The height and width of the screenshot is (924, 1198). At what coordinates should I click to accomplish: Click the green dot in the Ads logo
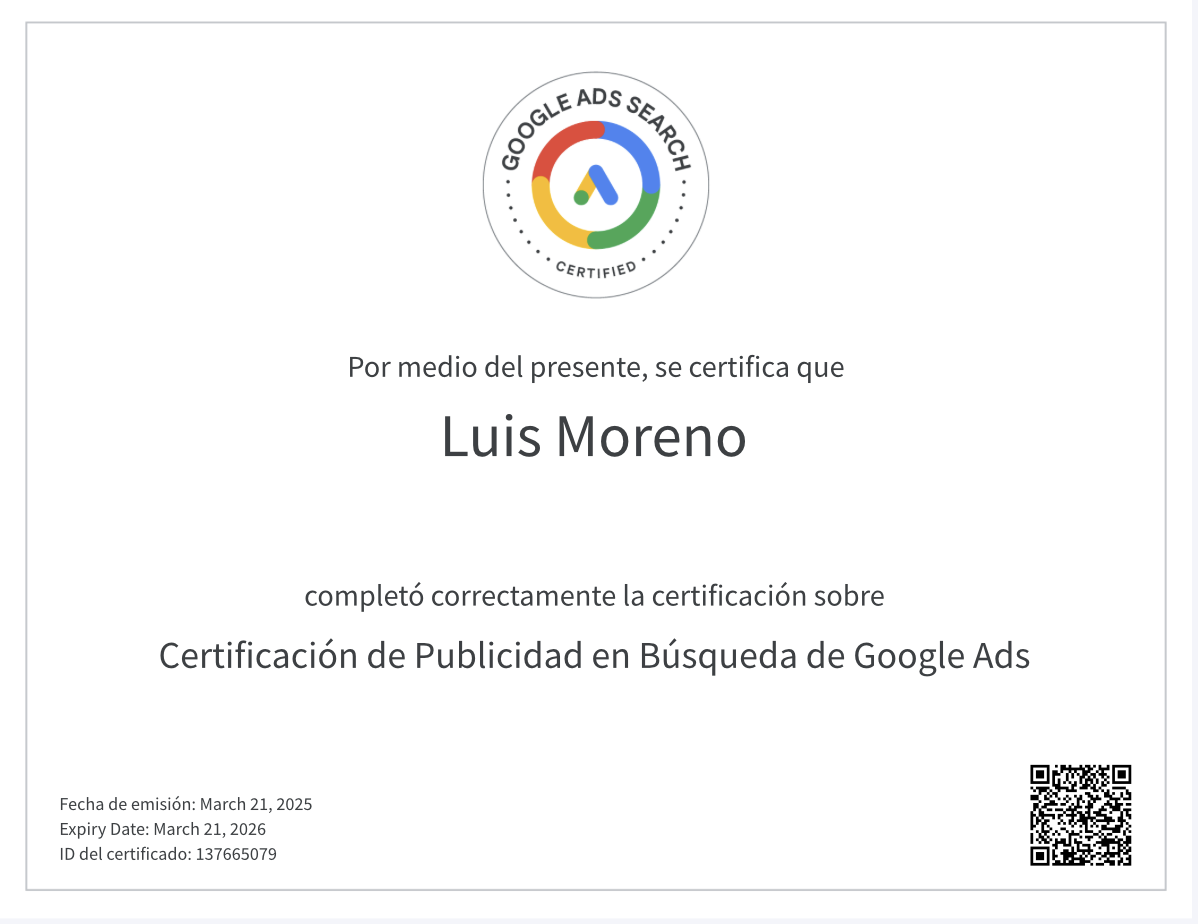click(x=581, y=197)
